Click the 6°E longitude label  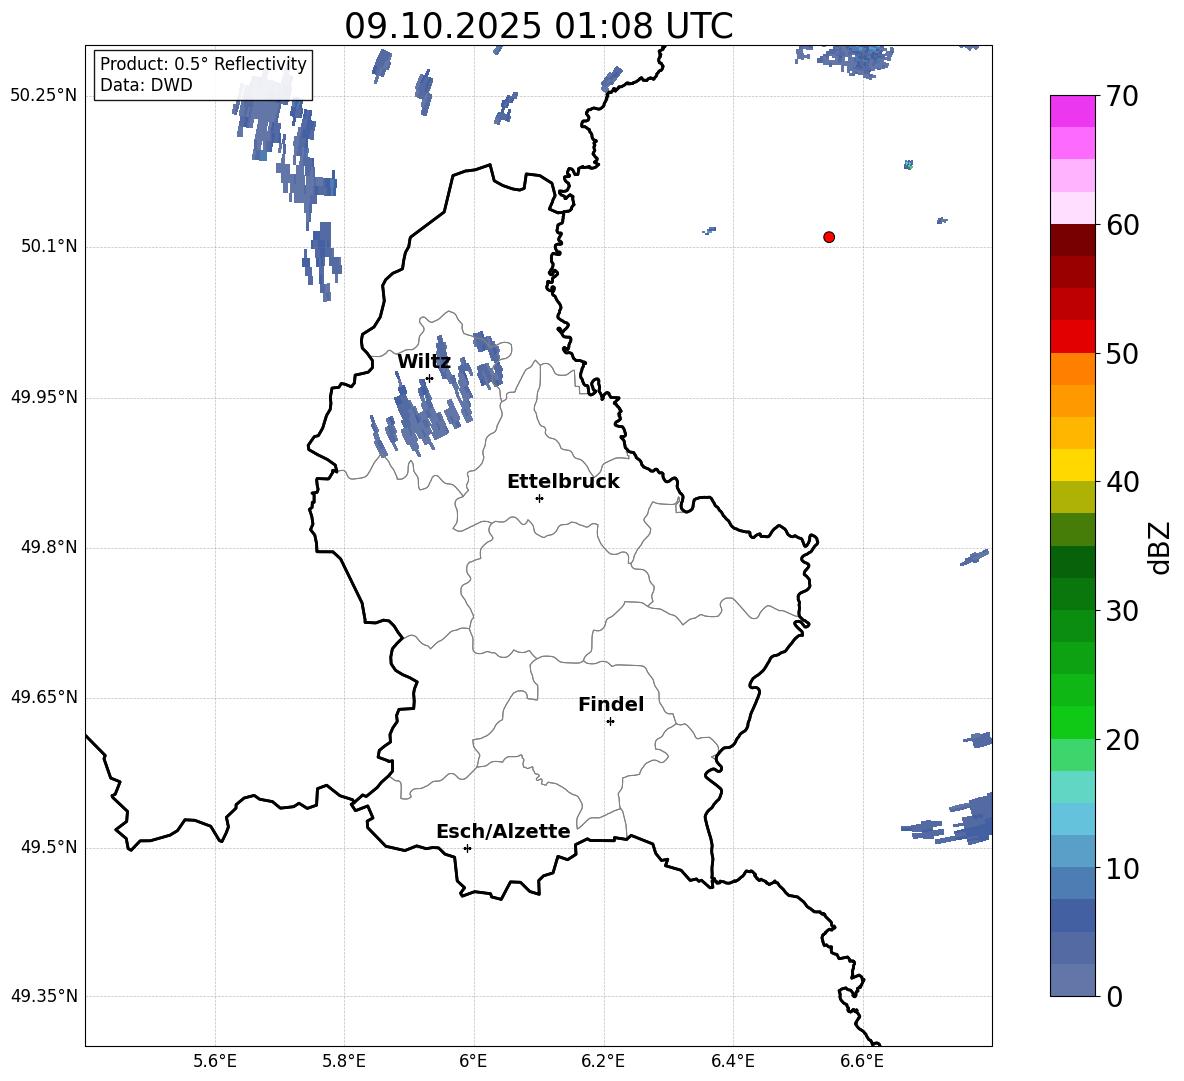tap(473, 1061)
